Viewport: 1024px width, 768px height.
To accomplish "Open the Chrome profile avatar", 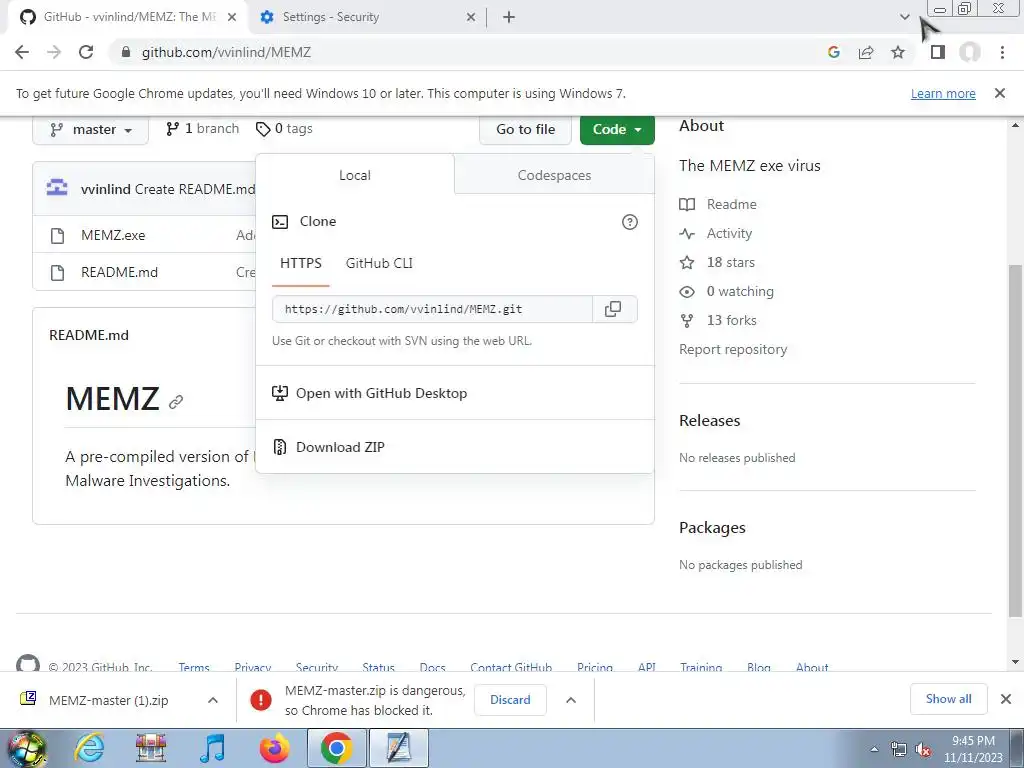I will tap(970, 52).
